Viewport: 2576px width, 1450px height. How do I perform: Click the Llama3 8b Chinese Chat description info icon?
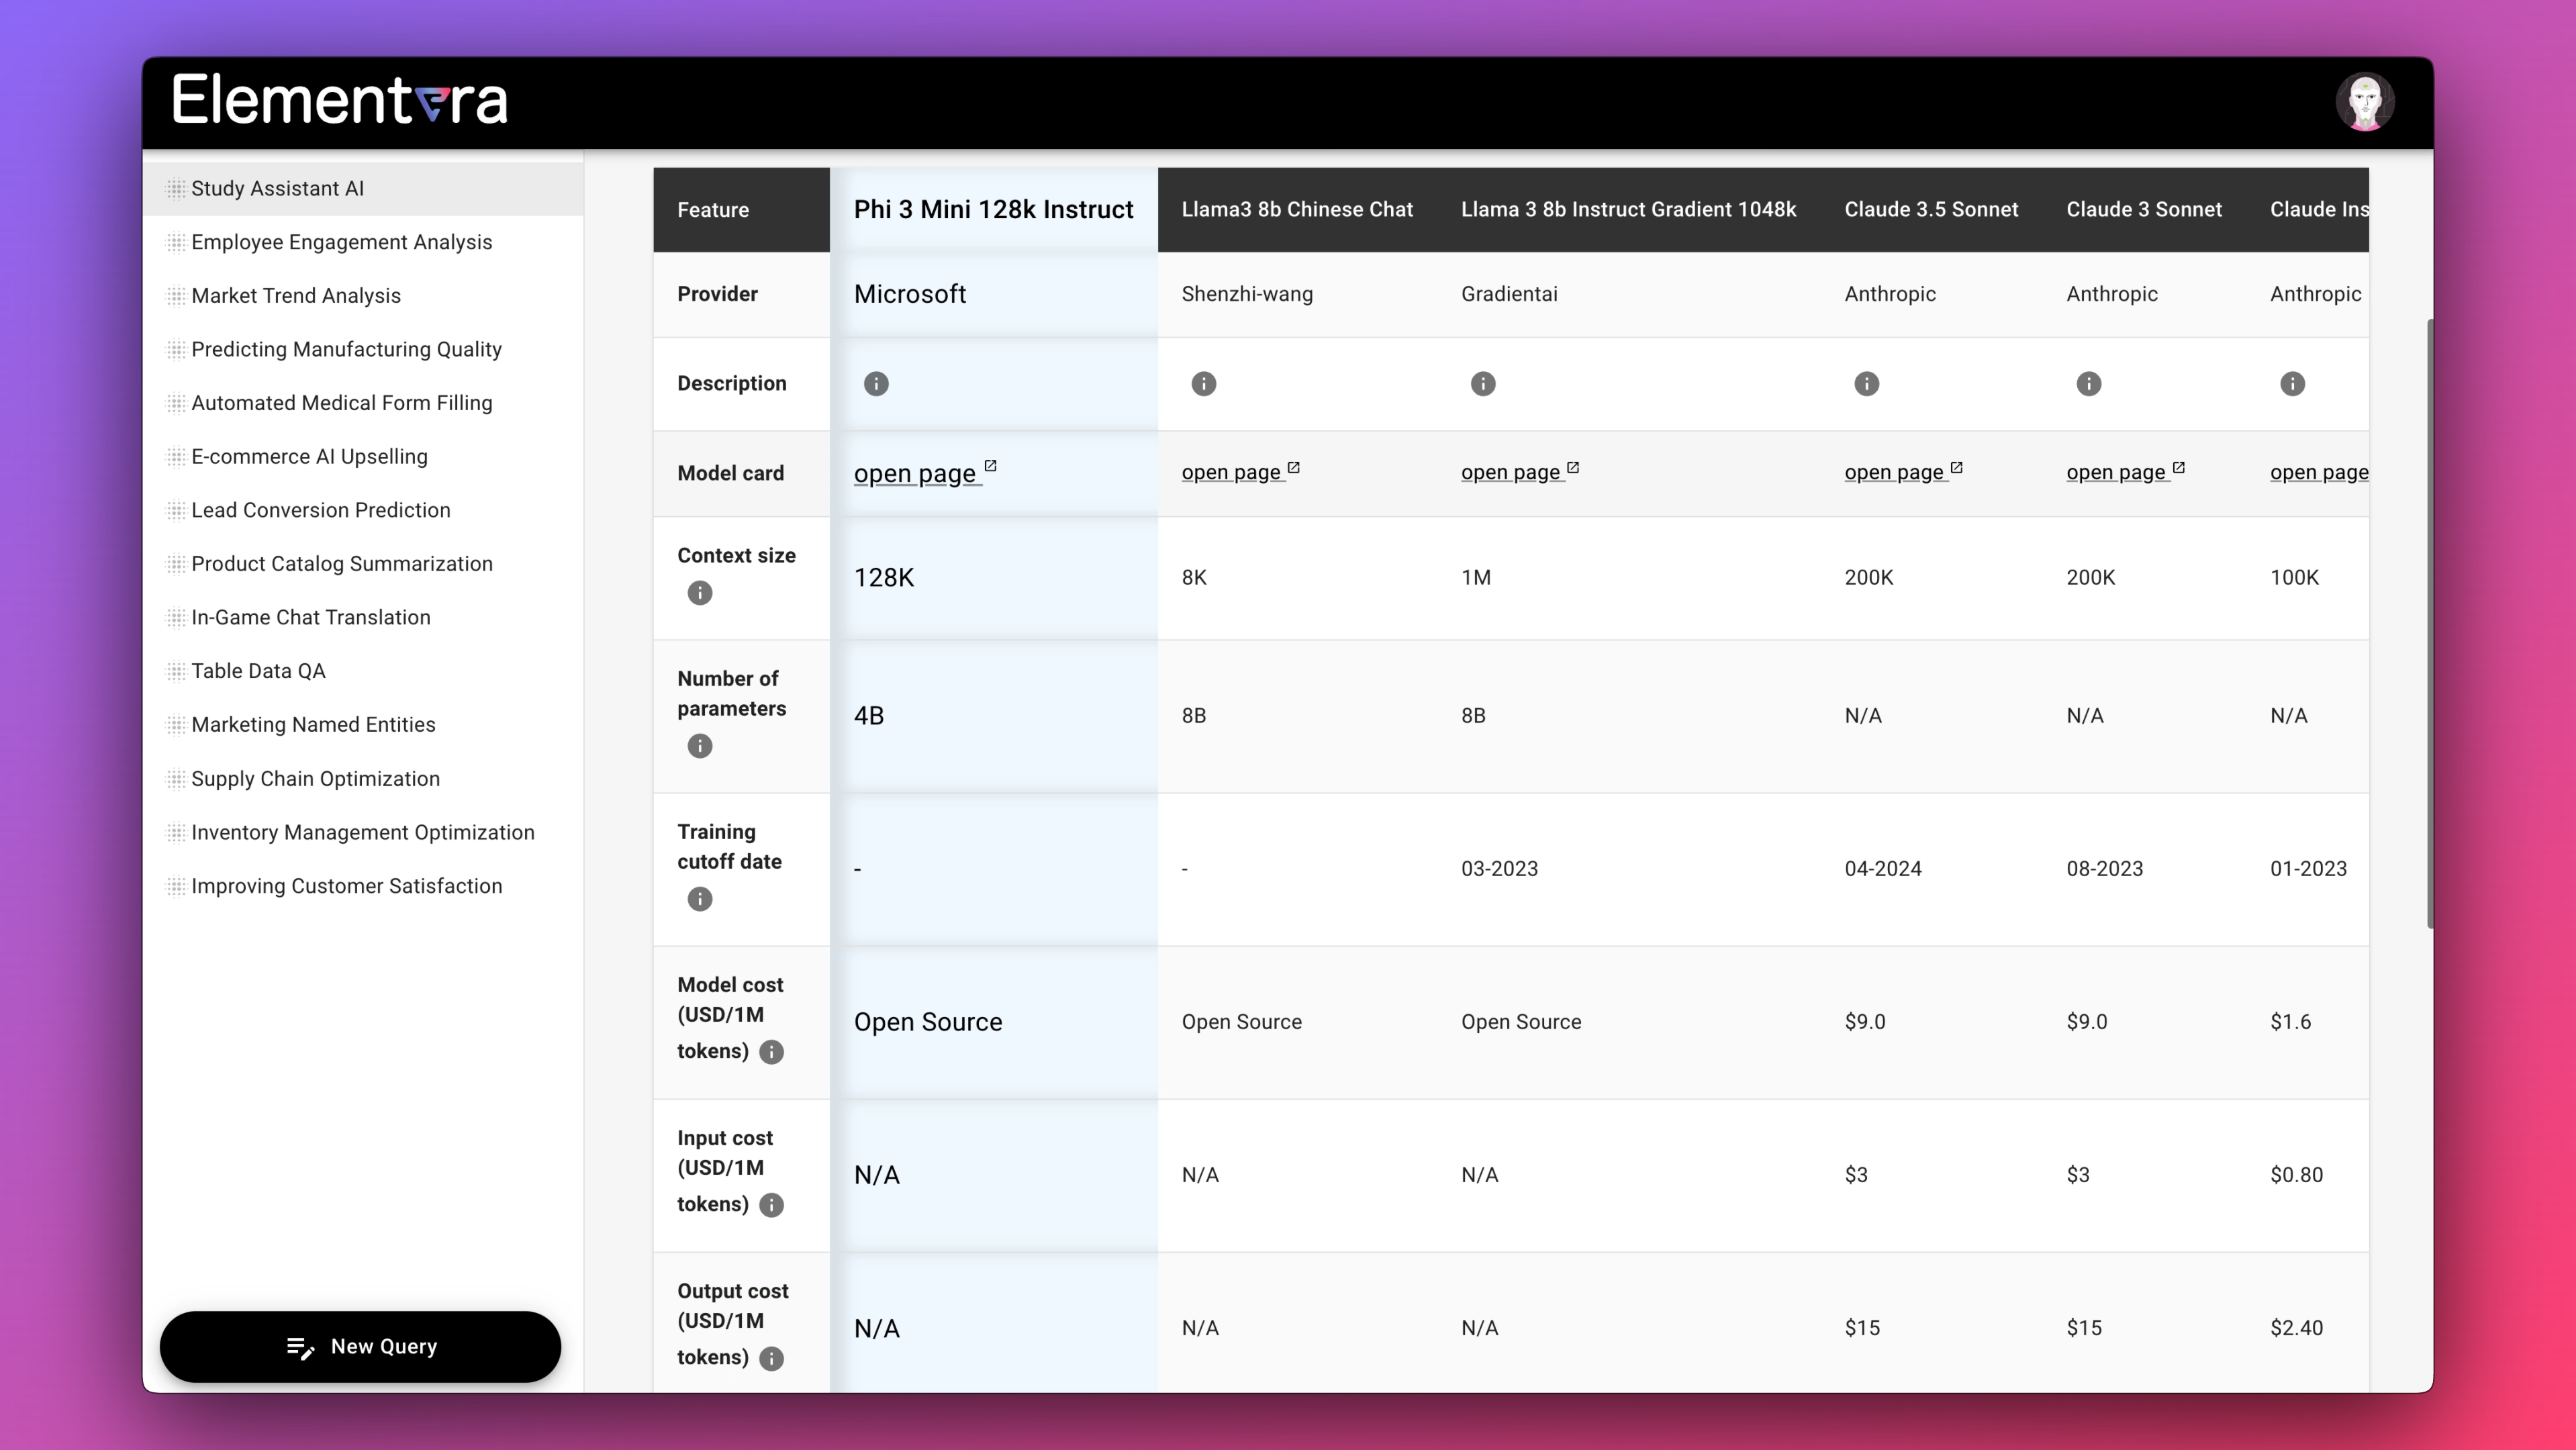(x=1204, y=384)
